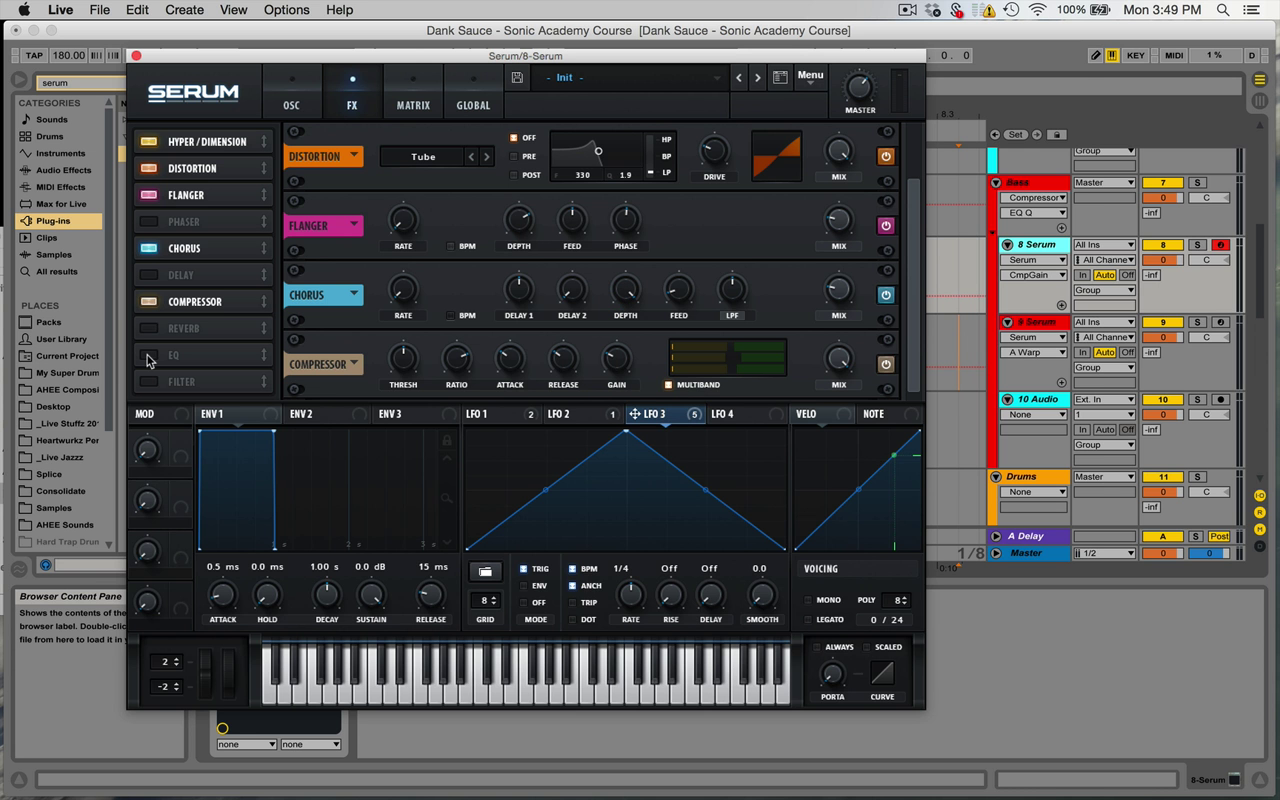Click Live's pencil draw mode button
The height and width of the screenshot is (800, 1280).
tap(1096, 56)
